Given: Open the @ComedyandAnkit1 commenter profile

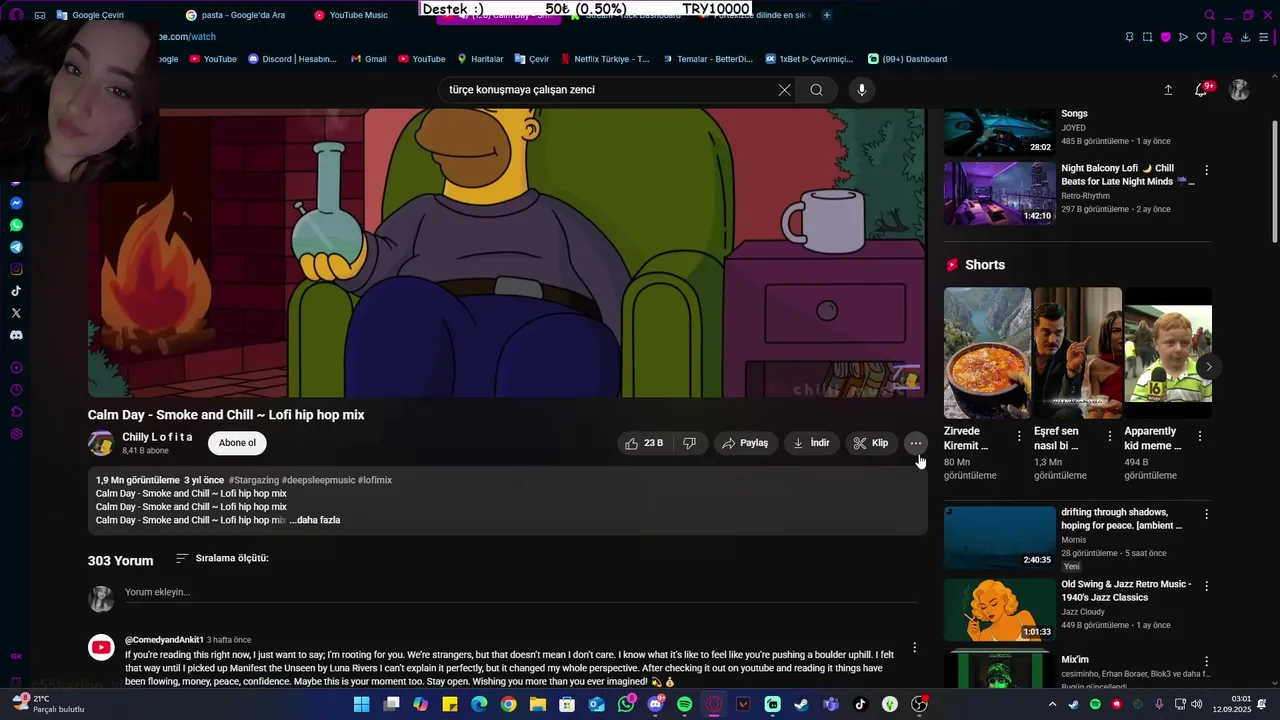Looking at the screenshot, I should click(164, 640).
